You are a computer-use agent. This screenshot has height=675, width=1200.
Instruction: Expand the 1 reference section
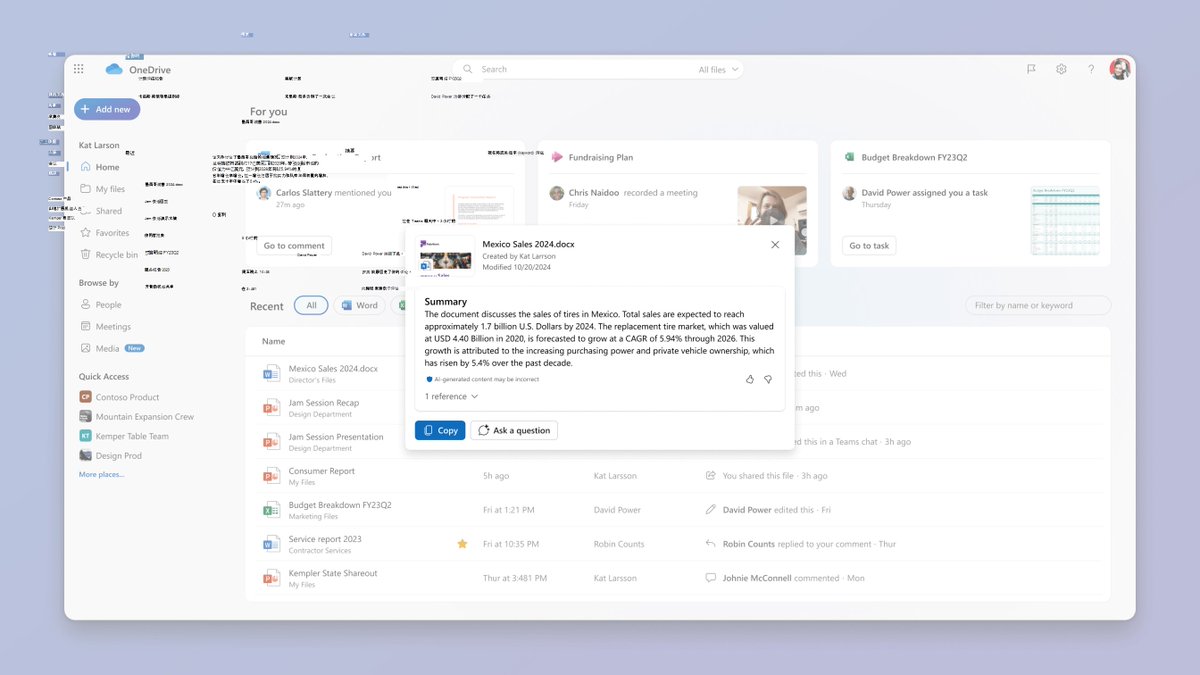451,397
